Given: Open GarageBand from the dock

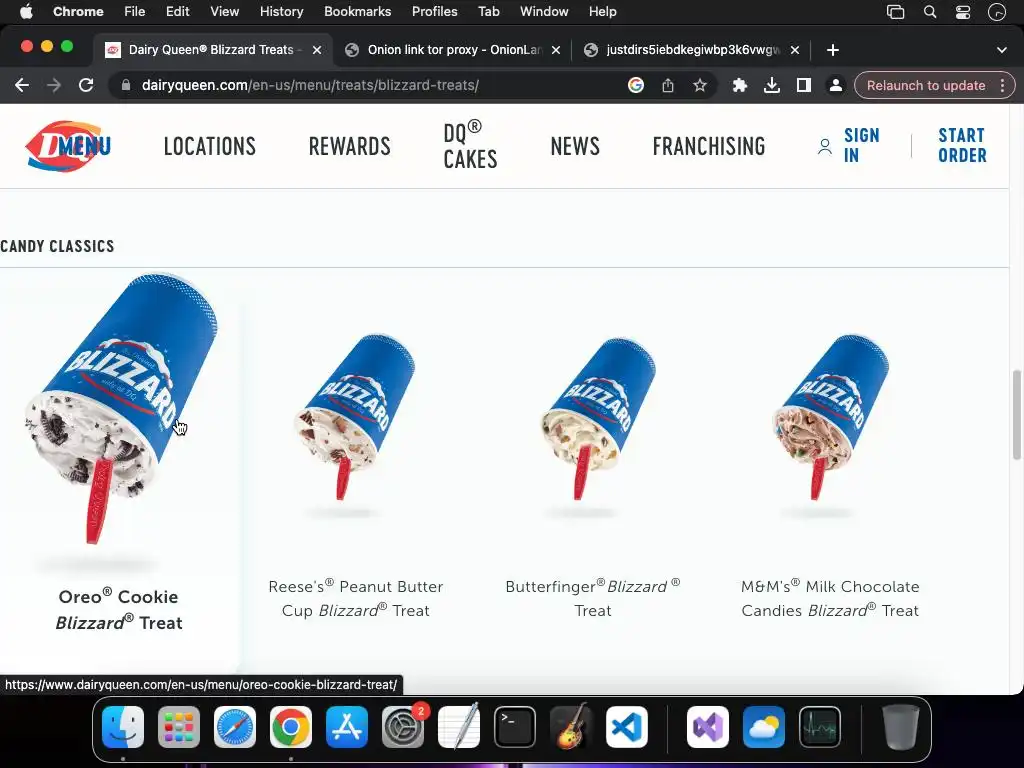Looking at the screenshot, I should [x=571, y=727].
